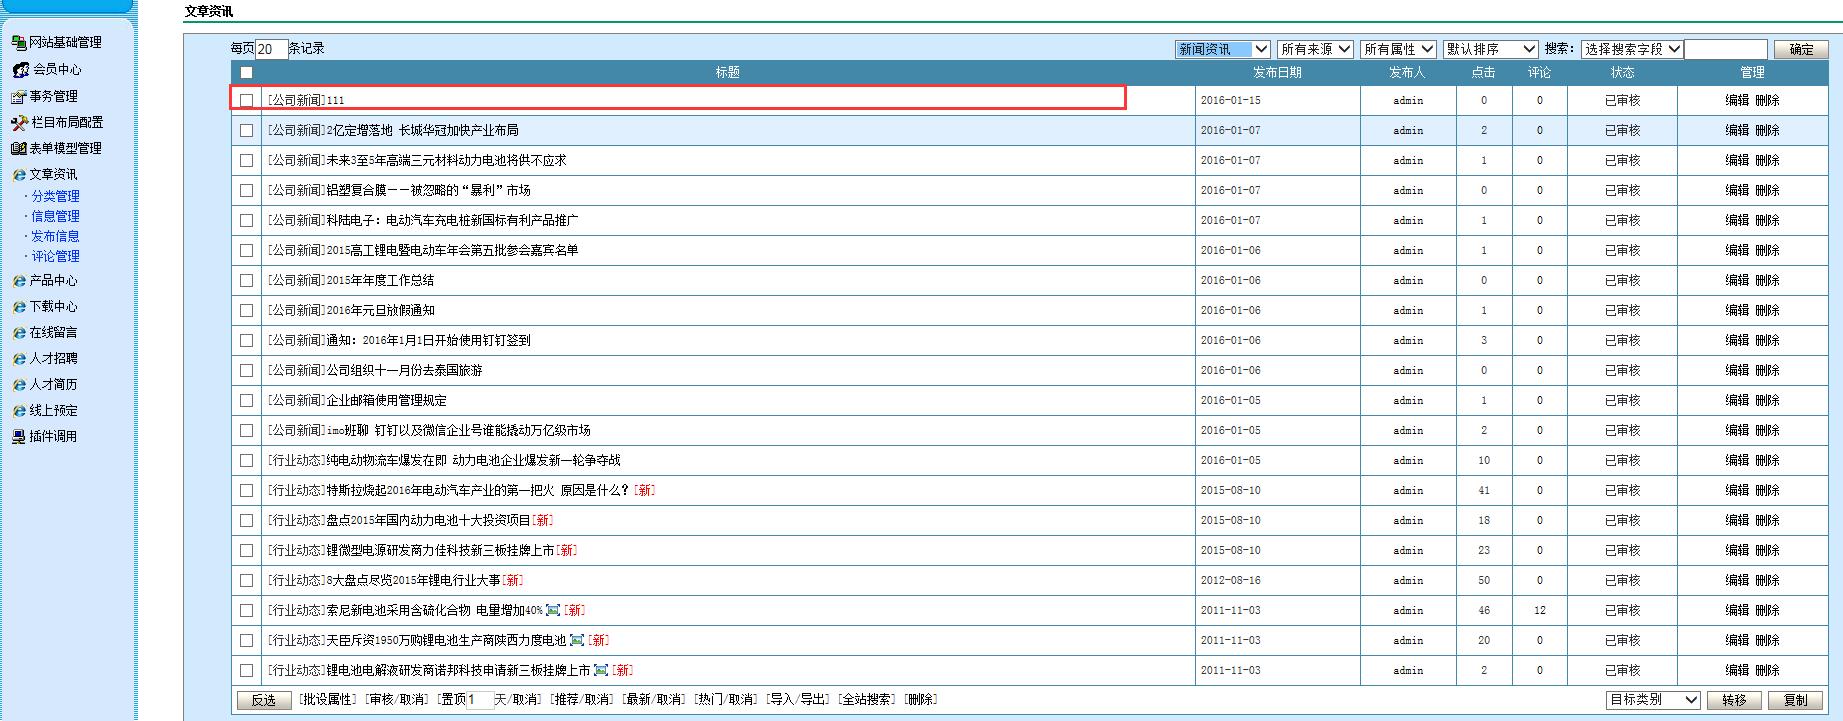Click the 插件调用 computer icon
Viewport: 1843px width, 721px height.
pos(19,437)
